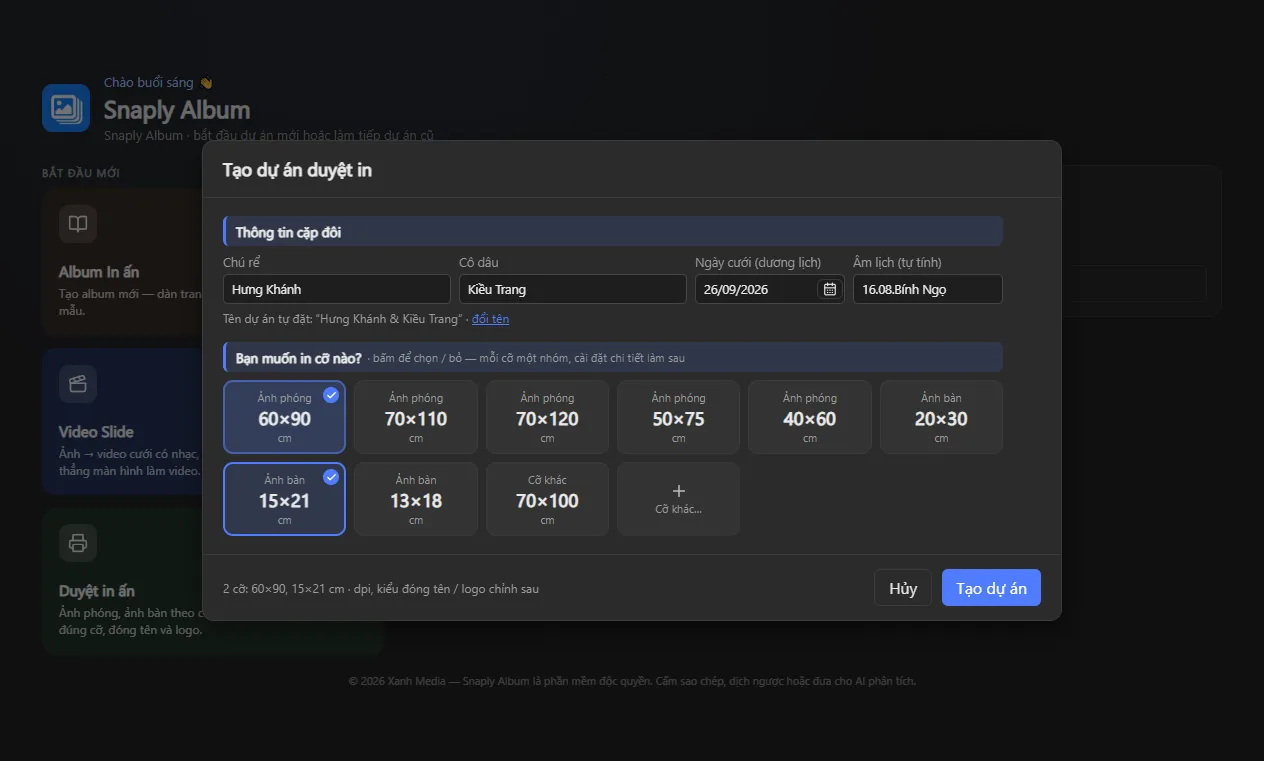Viewport: 1264px width, 761px height.
Task: Uncheck the checkmark on the 15×21 size tile
Action: tap(331, 477)
